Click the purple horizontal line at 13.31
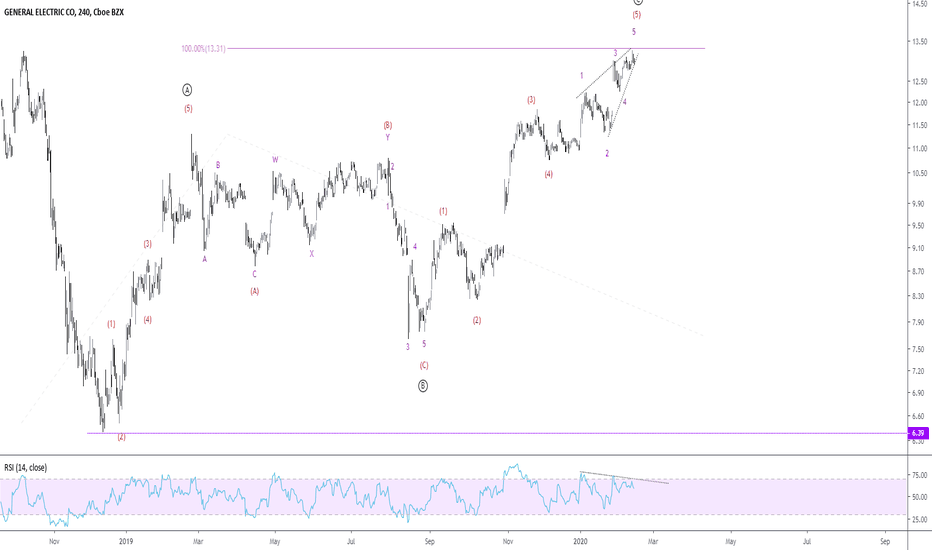The height and width of the screenshot is (550, 932). click(x=467, y=48)
